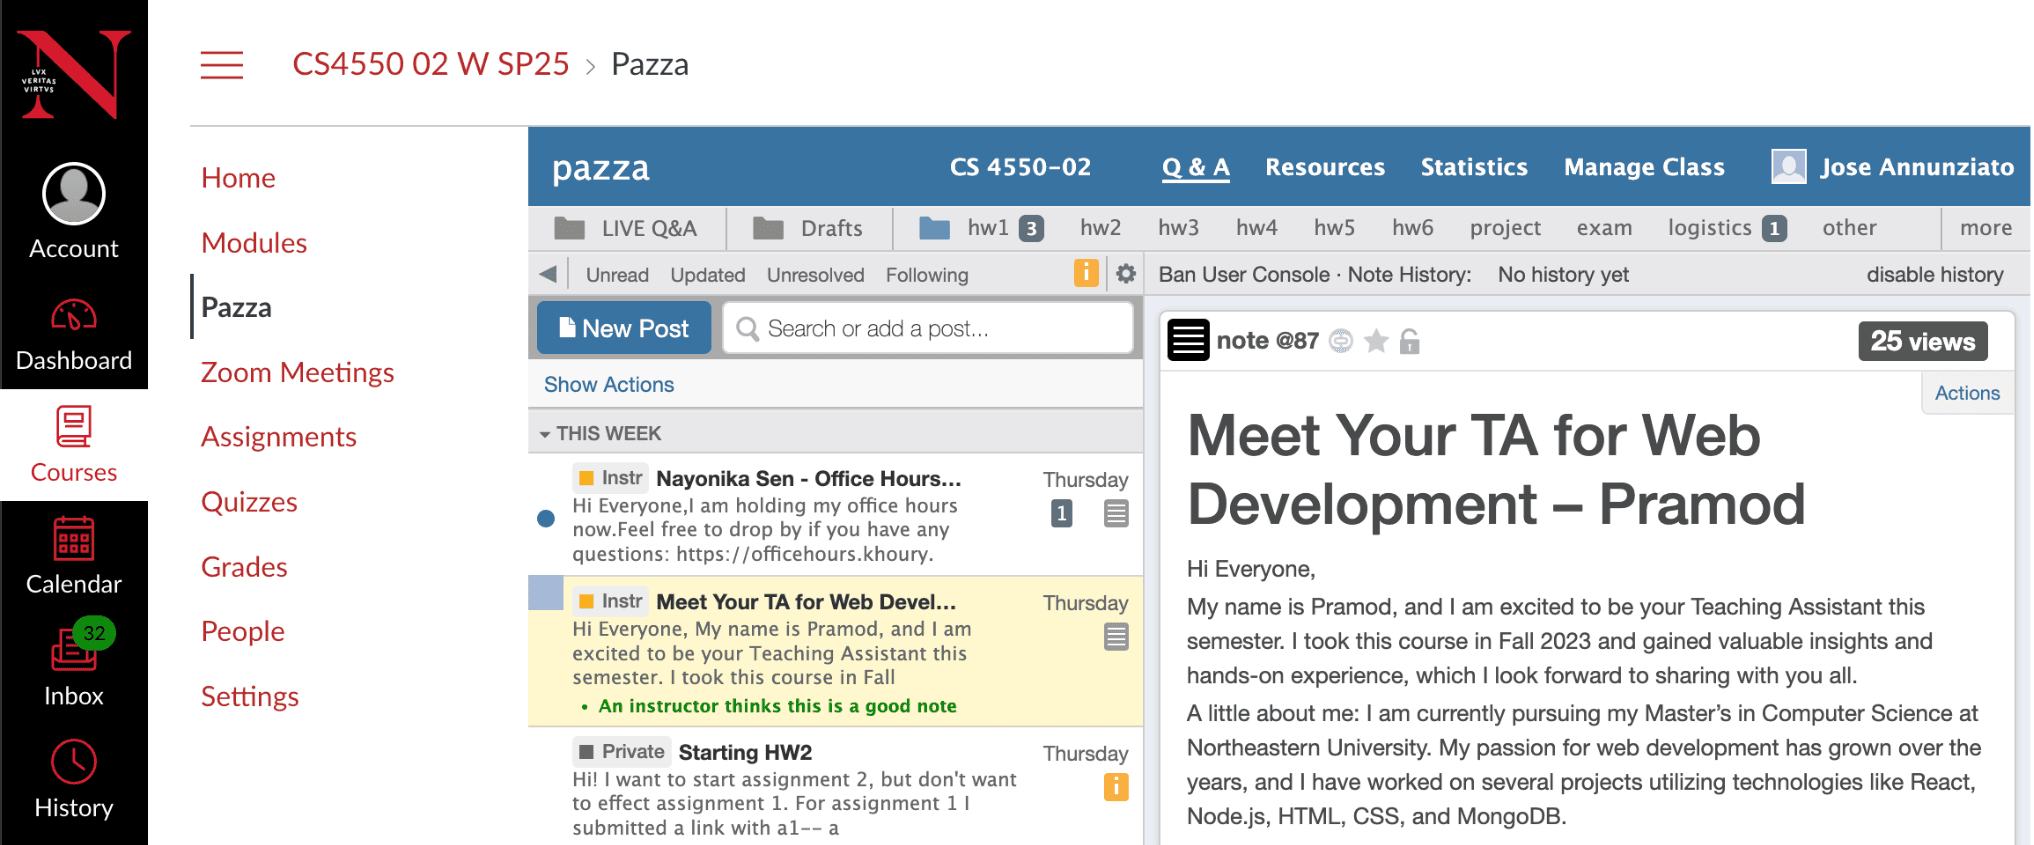Go to the Dashboard speedometer icon
Viewport: 2034px width, 845px height.
tap(74, 316)
